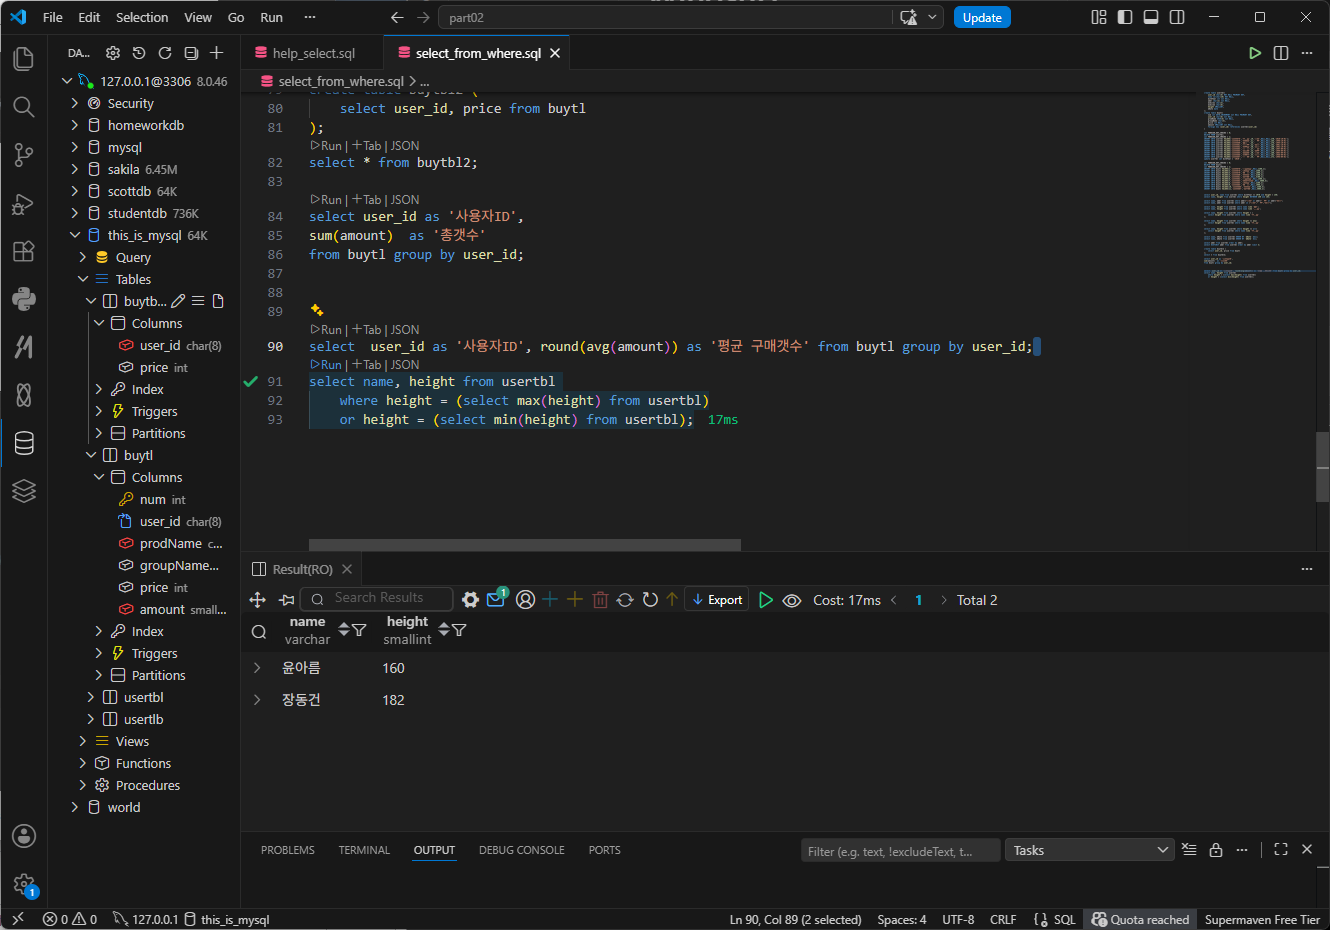Click the pencil edit icon on buytb table
Image resolution: width=1330 pixels, height=930 pixels.
[178, 301]
